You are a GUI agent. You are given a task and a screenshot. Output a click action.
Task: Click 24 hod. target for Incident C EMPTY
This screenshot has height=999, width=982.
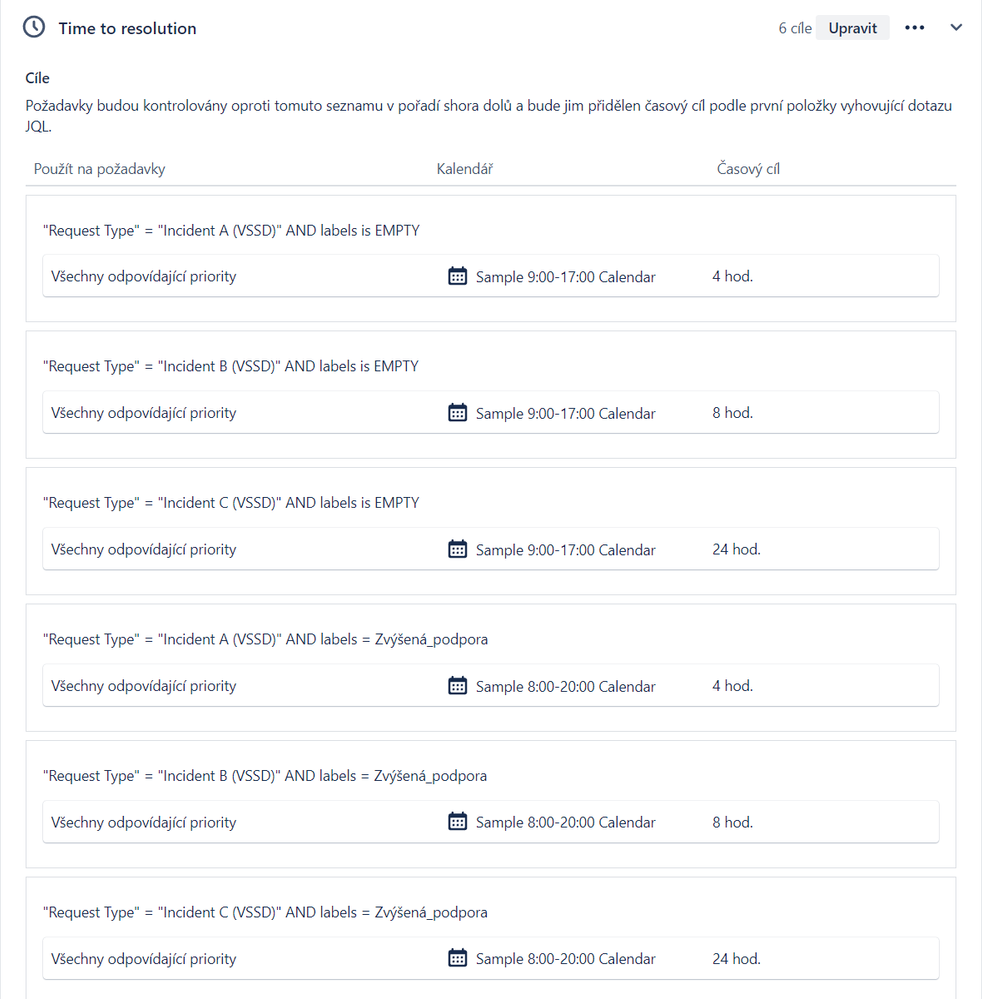[x=736, y=549]
